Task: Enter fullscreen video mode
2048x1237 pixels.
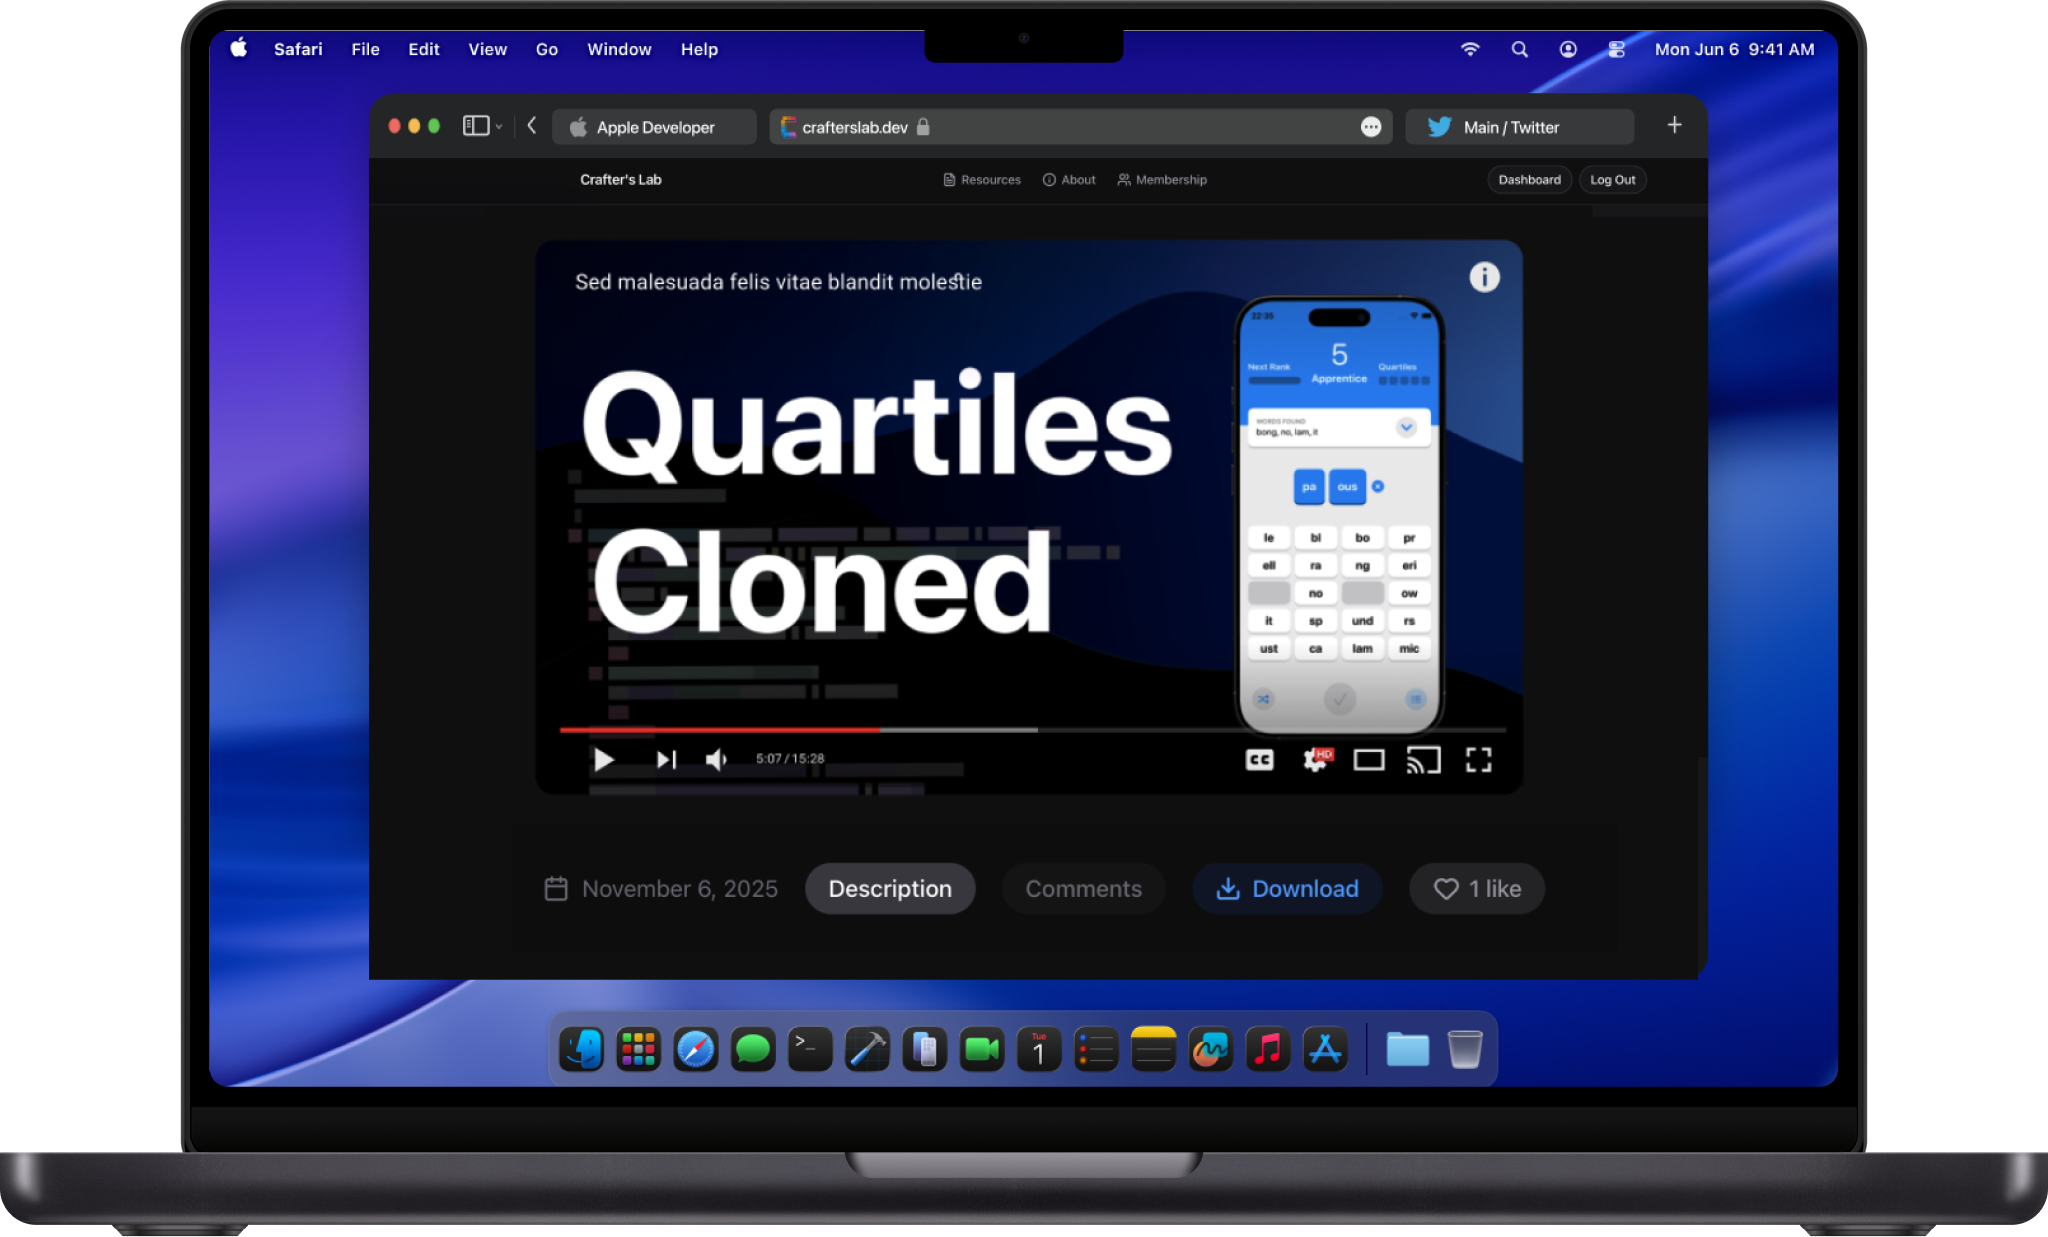Action: coord(1479,760)
